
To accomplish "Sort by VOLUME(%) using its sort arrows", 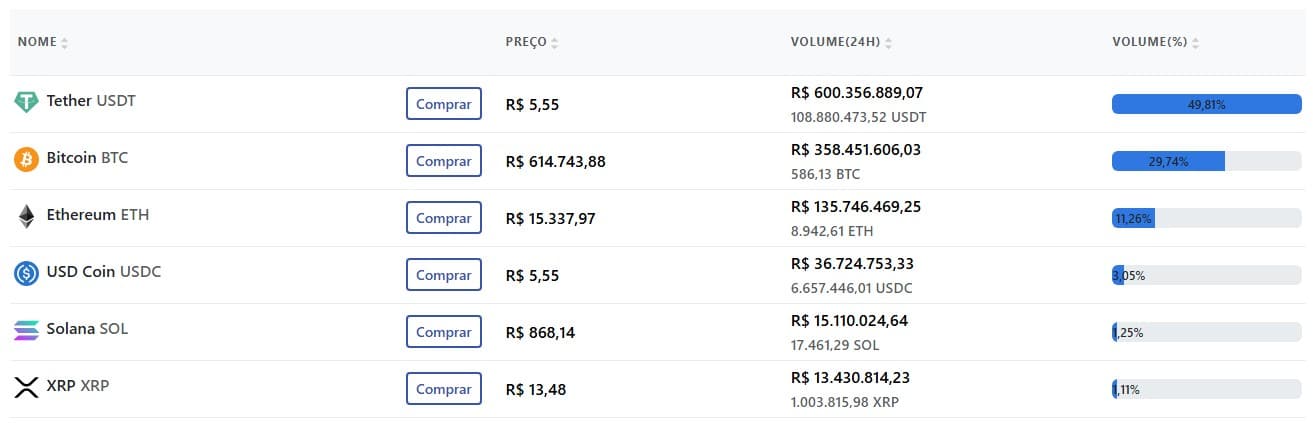I will pos(1195,43).
